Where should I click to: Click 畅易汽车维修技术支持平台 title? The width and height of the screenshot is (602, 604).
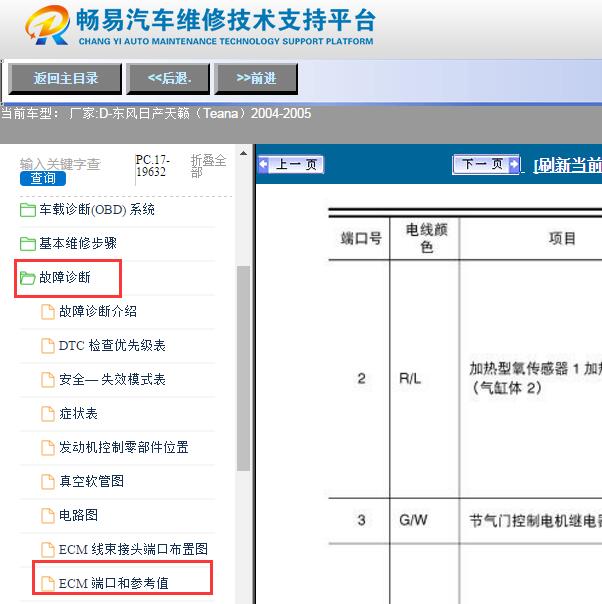[x=226, y=20]
